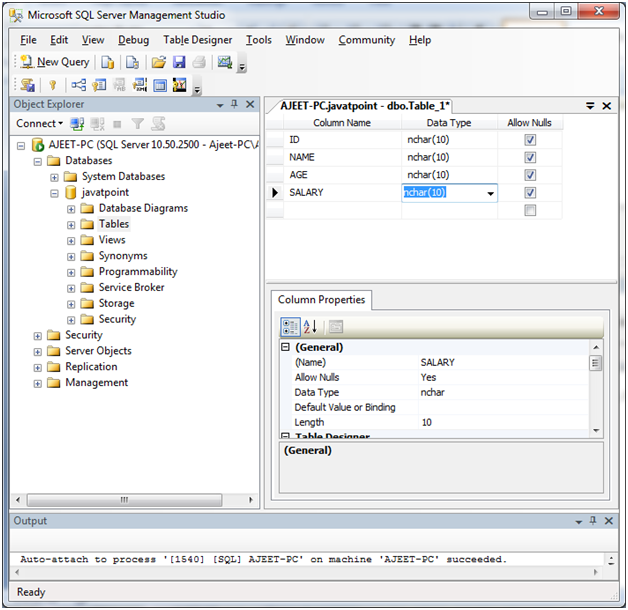Close the Object Explorer panel
The image size is (628, 610).
(250, 105)
